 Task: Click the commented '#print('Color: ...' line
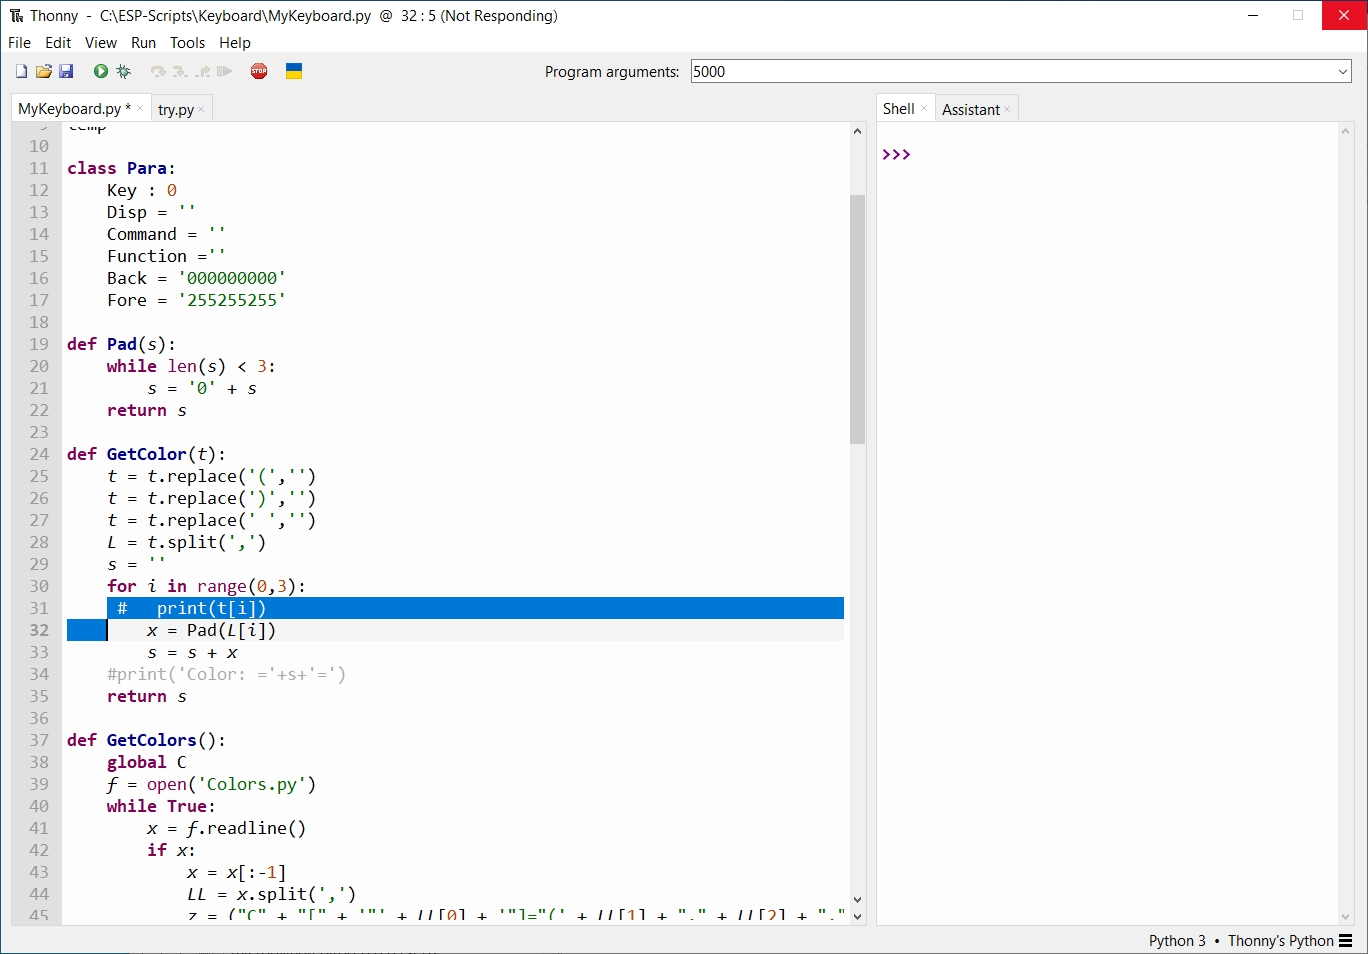point(226,674)
